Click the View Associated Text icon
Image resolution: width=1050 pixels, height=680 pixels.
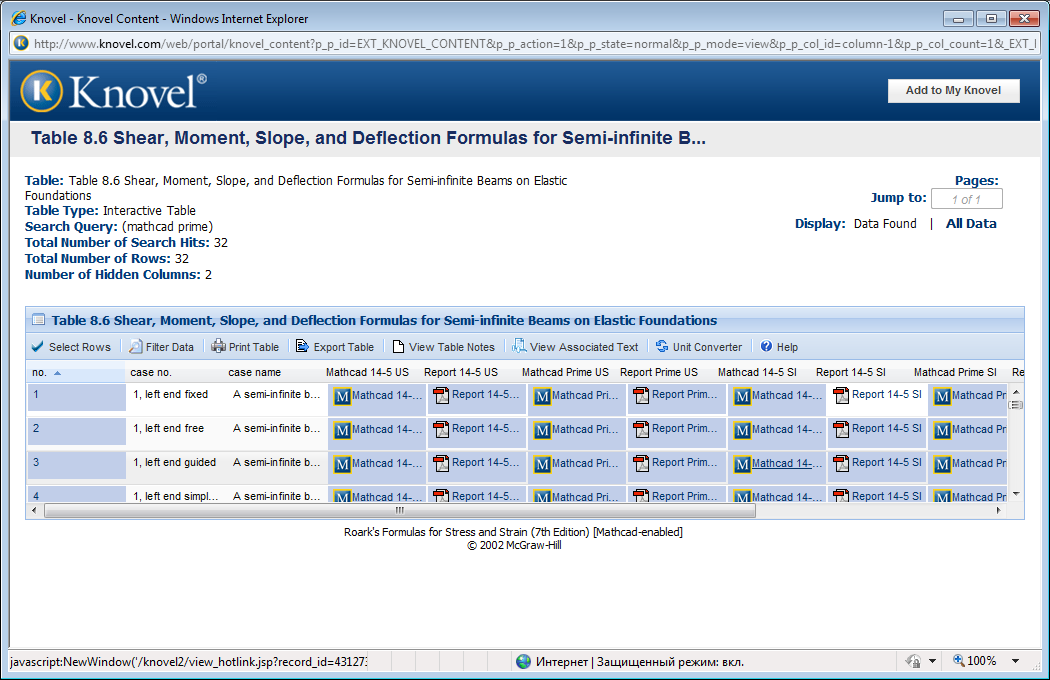519,346
